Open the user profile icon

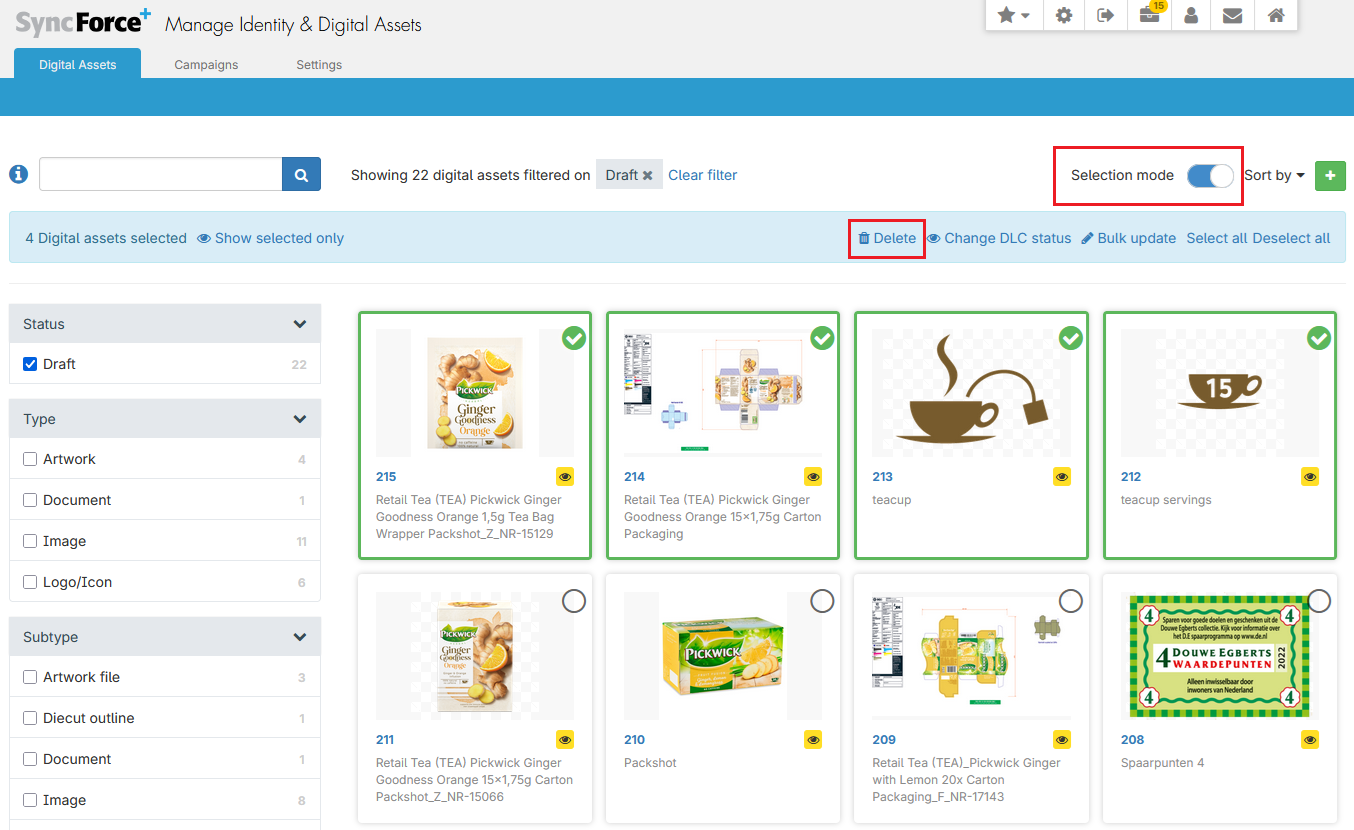tap(1191, 15)
